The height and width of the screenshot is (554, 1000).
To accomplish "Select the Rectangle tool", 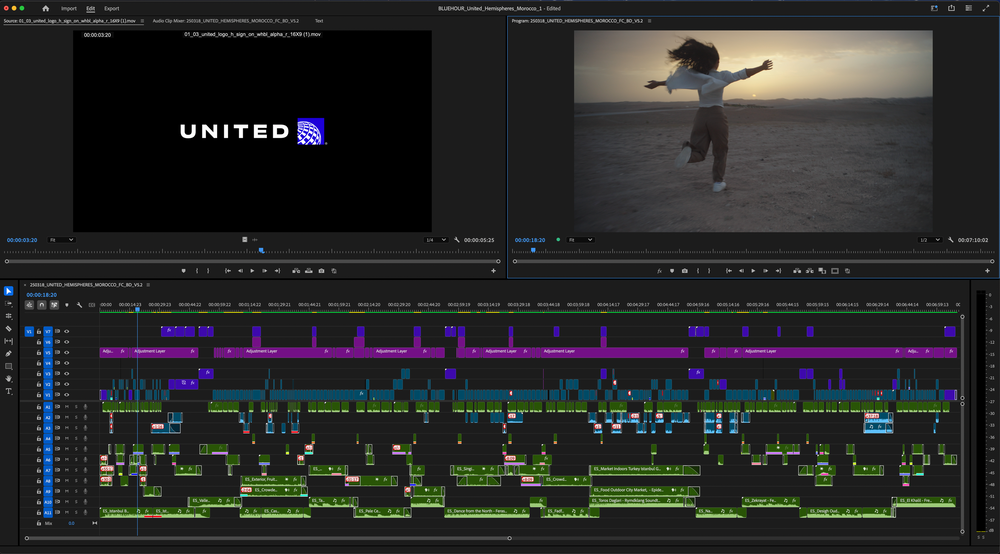I will click(8, 367).
